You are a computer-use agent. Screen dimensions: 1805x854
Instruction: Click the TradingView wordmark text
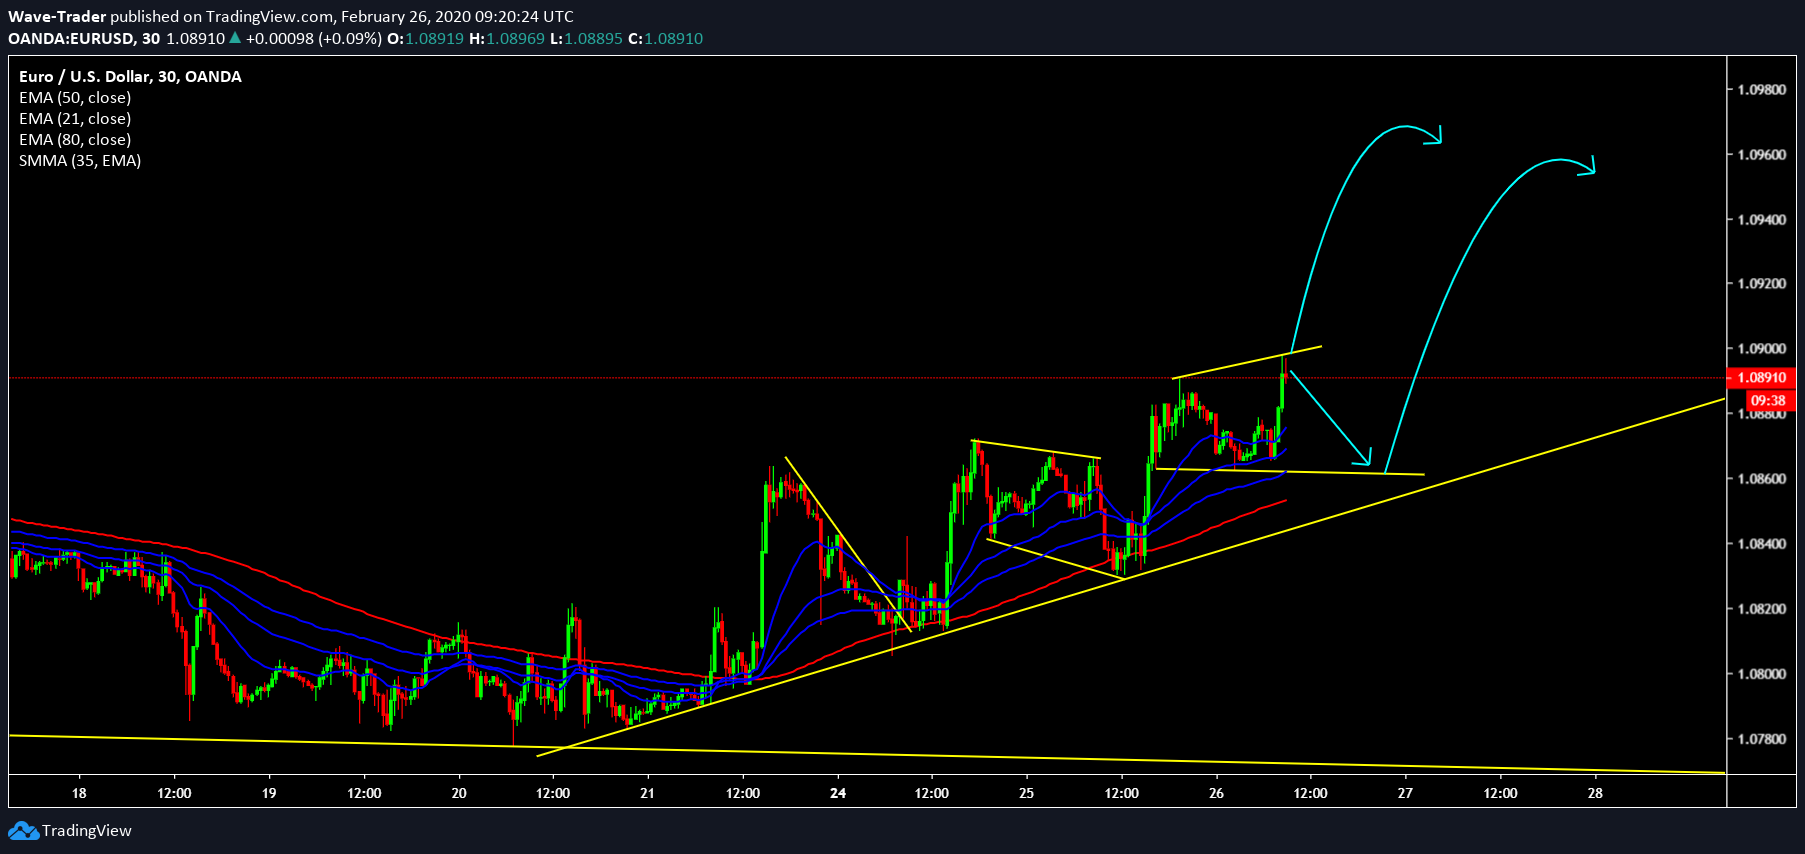(x=87, y=831)
